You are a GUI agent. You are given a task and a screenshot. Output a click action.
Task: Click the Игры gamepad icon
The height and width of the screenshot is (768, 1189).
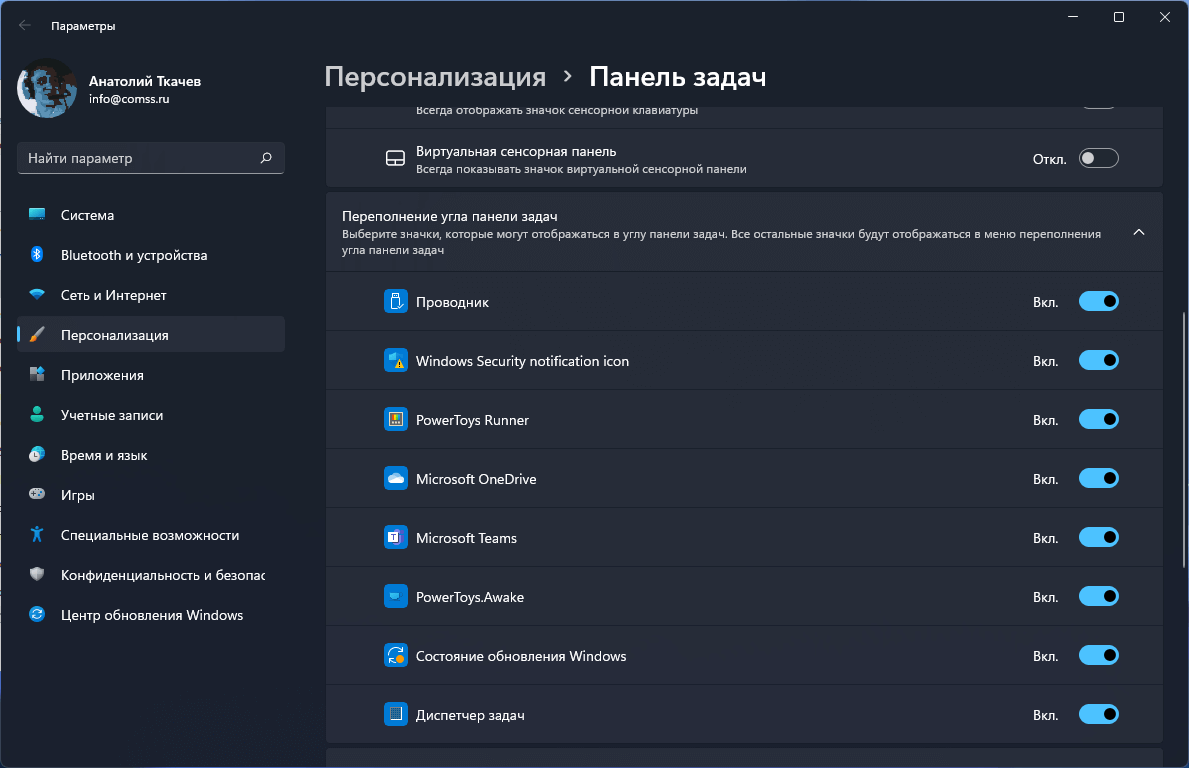click(x=36, y=494)
